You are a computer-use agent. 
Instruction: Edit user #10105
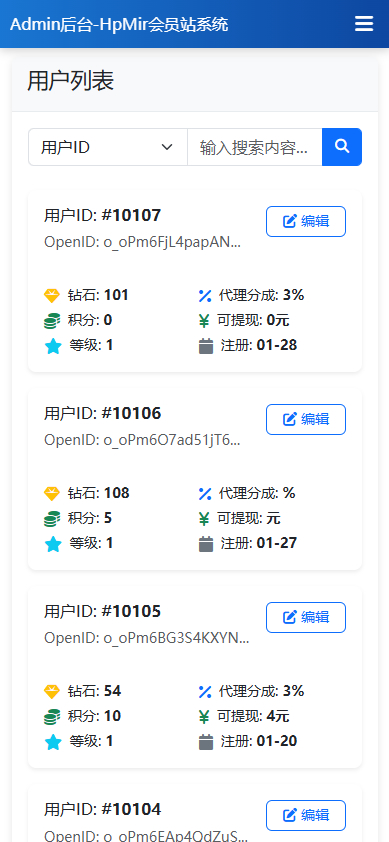coord(306,618)
